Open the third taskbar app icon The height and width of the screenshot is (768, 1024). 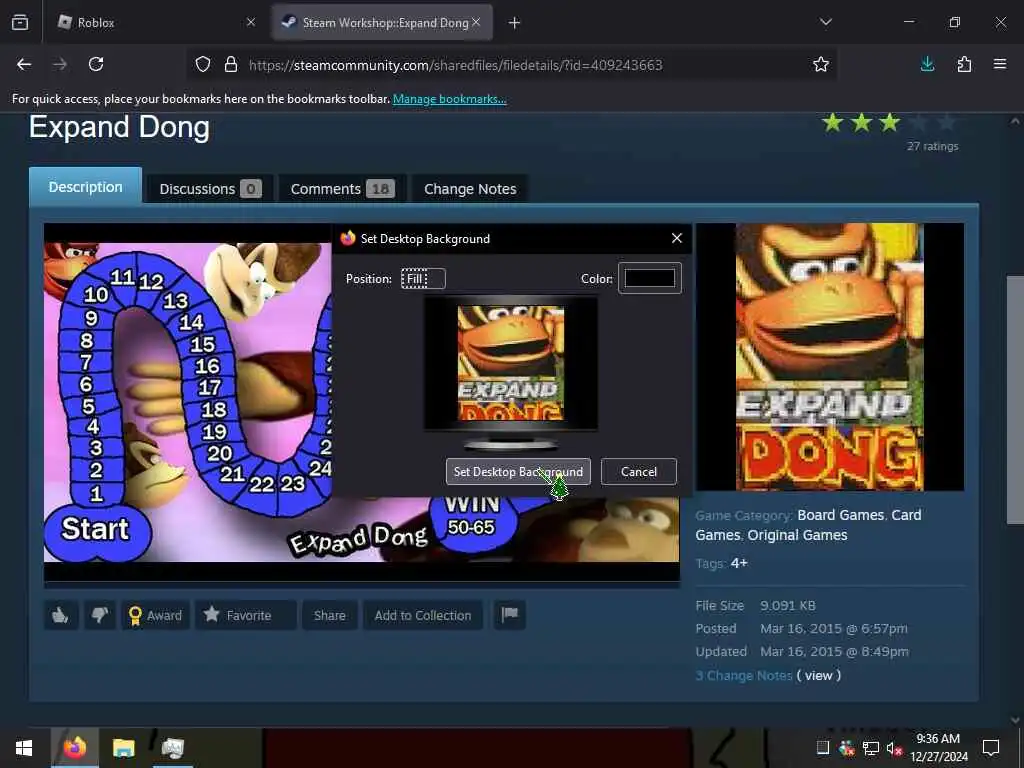coord(173,748)
